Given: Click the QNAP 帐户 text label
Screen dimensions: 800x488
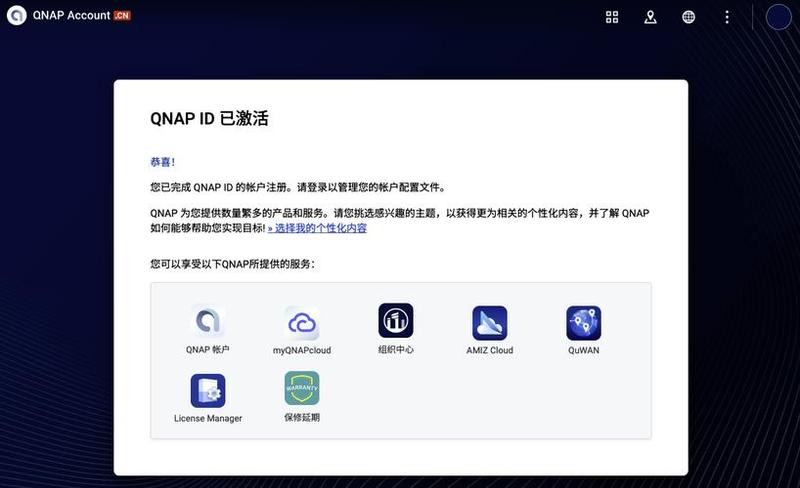Looking at the screenshot, I should coord(208,350).
